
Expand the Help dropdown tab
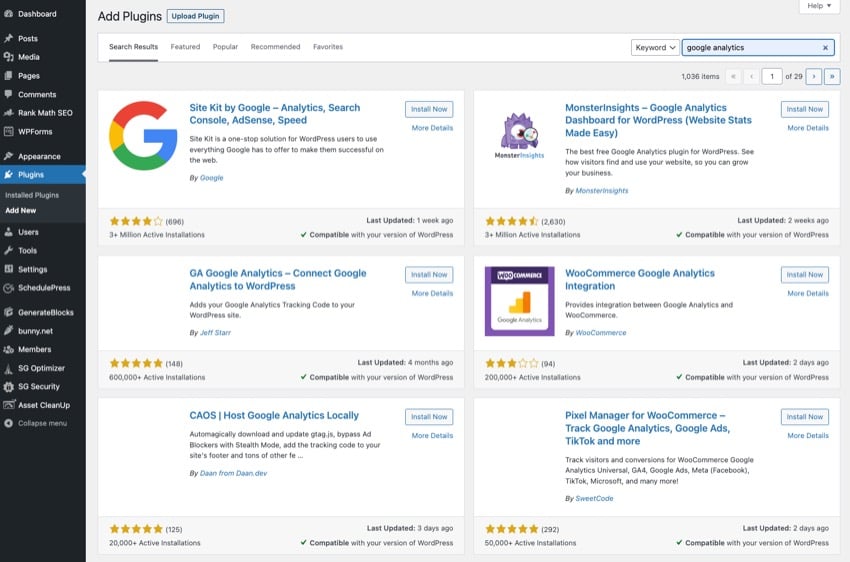819,6
